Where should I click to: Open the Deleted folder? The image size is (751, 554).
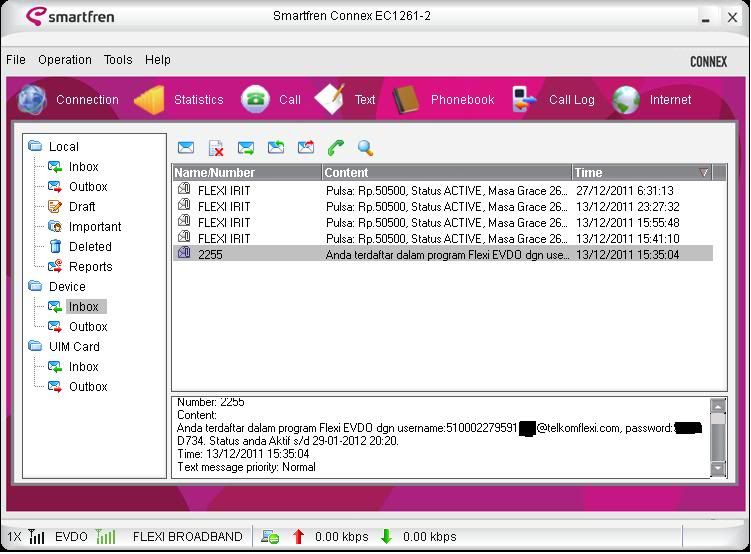point(90,247)
